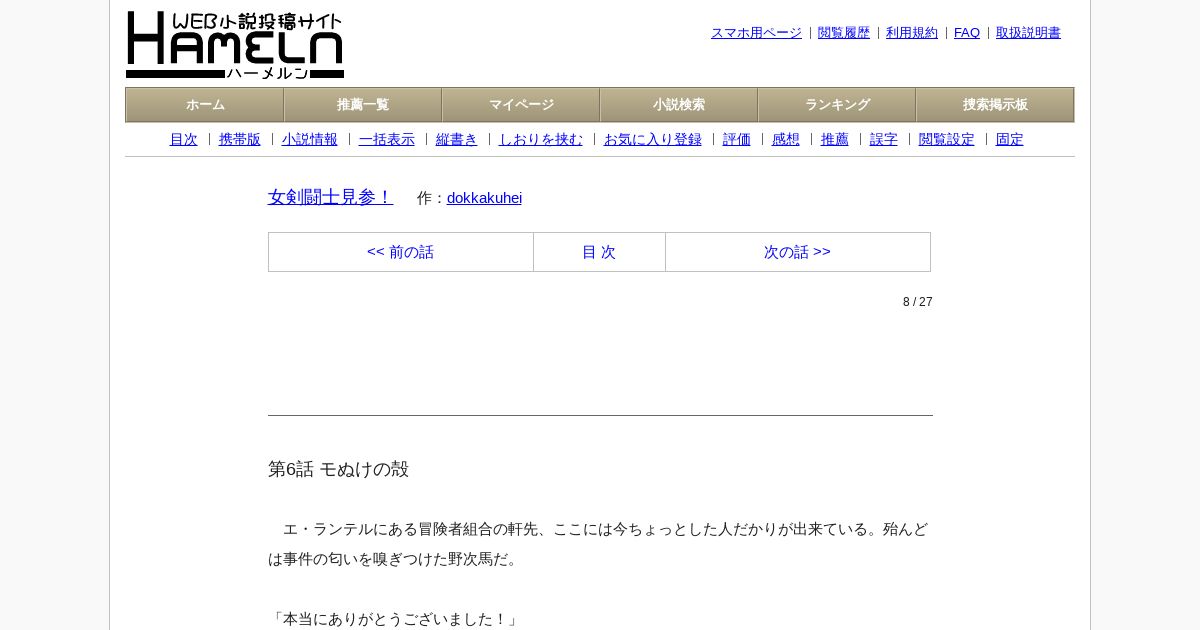Screen dimensions: 1200x630
Task: Select 一括表示 show all chapters
Action: tap(387, 140)
